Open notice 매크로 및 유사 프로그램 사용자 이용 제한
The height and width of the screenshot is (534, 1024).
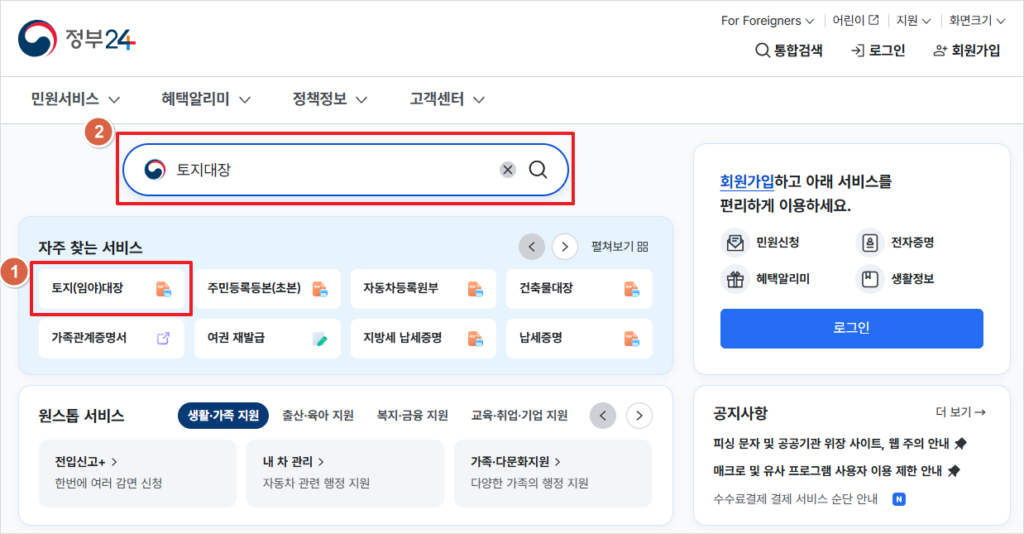click(x=836, y=471)
